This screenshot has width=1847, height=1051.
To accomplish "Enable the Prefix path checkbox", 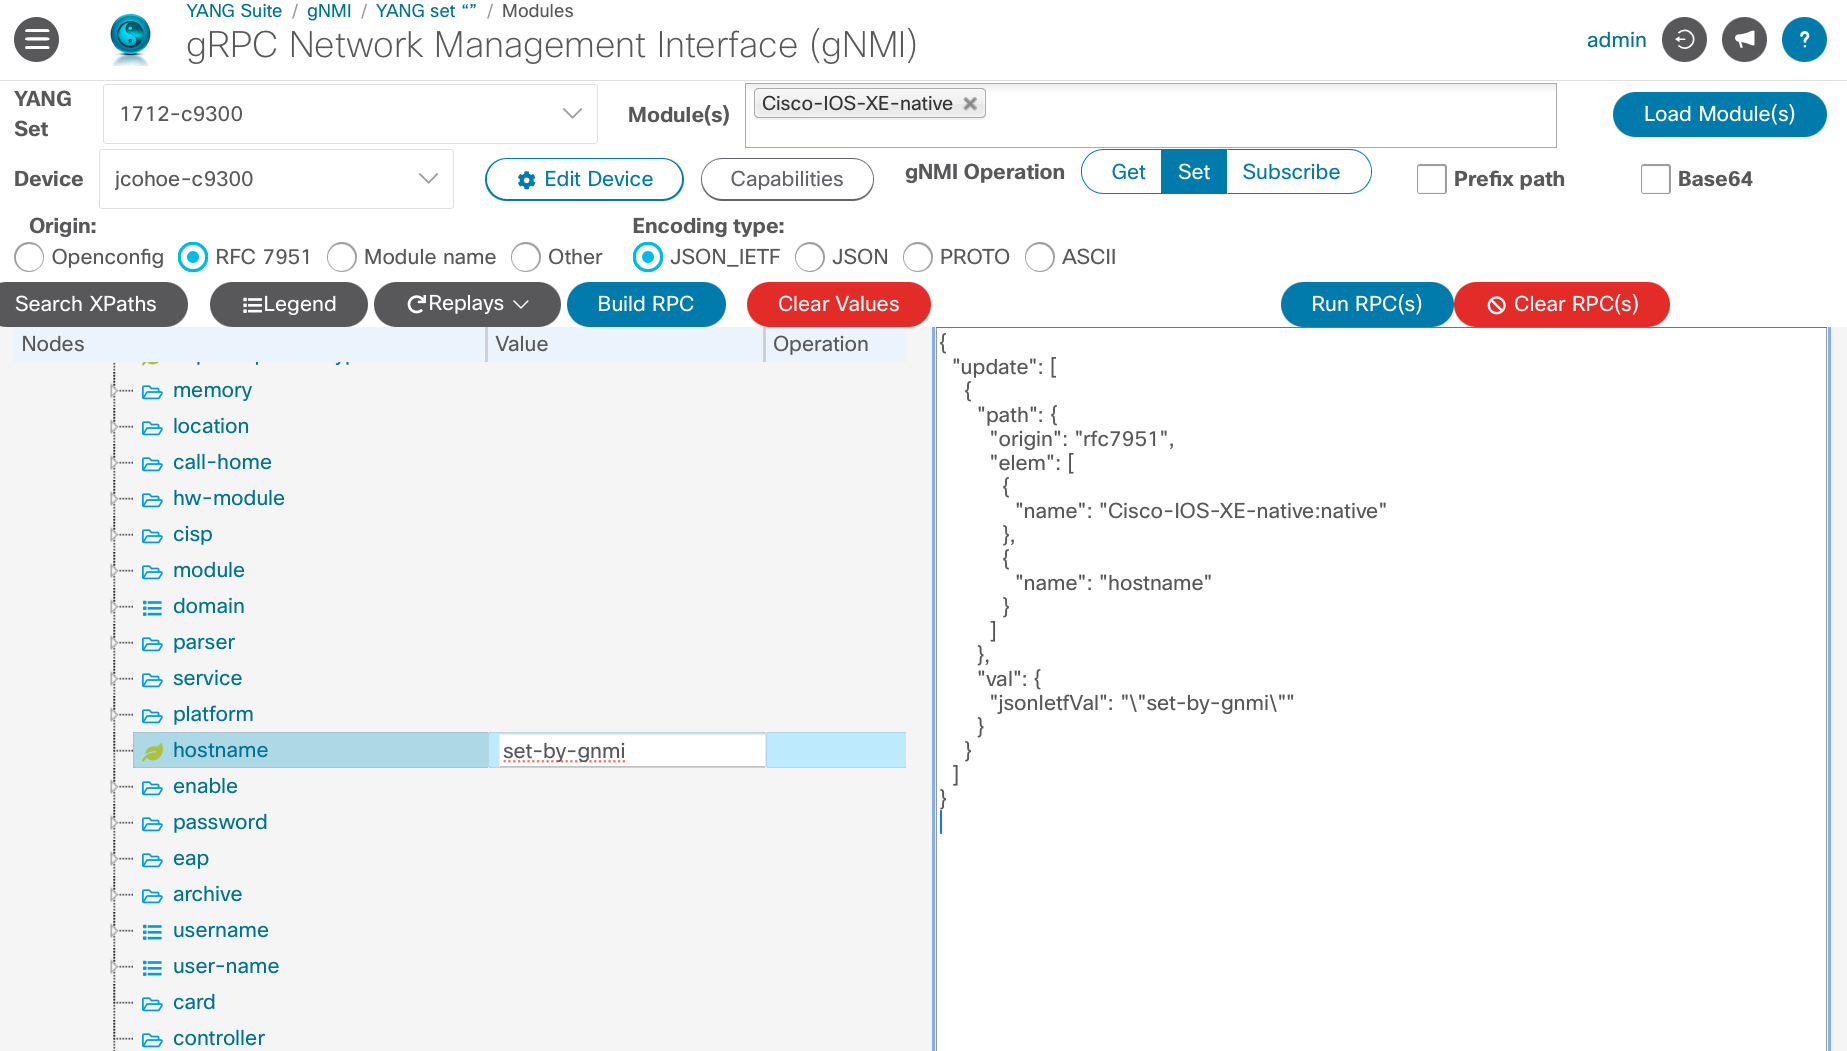I will [x=1432, y=179].
